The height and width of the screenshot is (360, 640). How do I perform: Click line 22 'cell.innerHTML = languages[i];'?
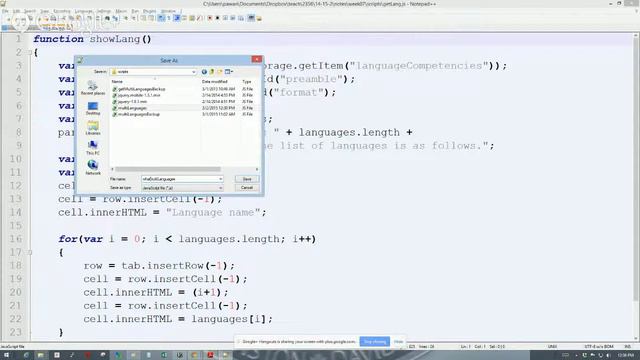tap(178, 319)
